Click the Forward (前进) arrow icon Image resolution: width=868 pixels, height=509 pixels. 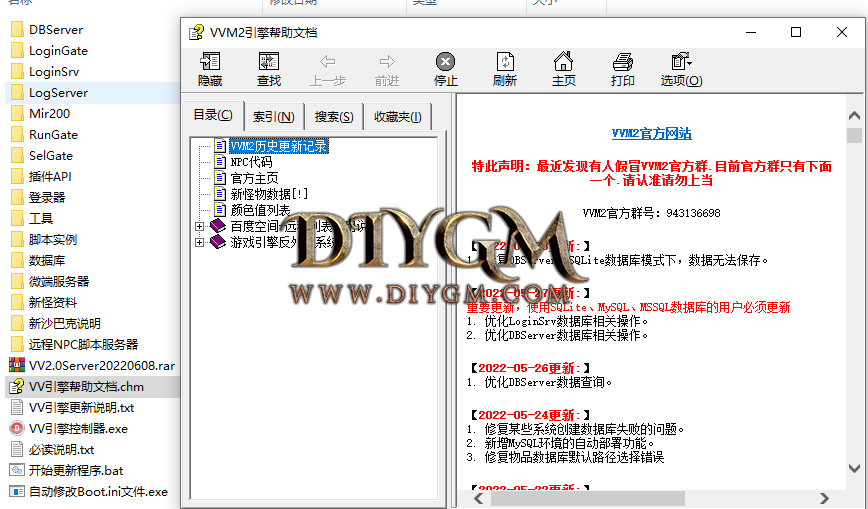click(x=387, y=61)
